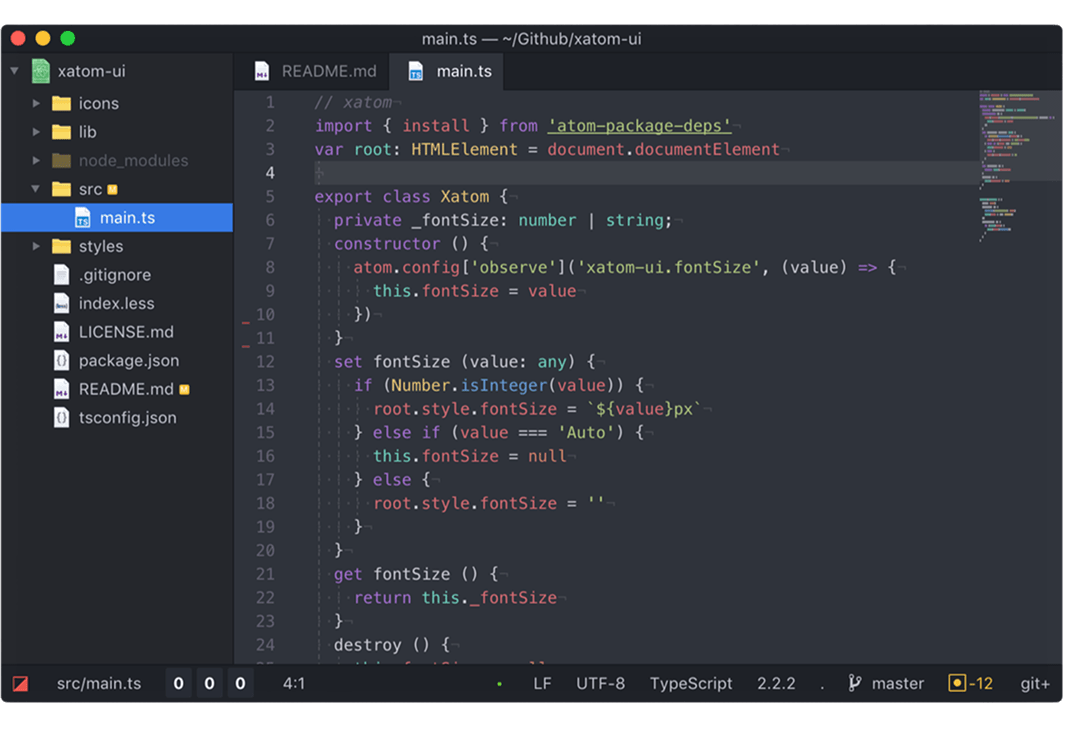This screenshot has height=737, width=1066.
Task: Click the green macOS zoom button
Action: [x=67, y=39]
